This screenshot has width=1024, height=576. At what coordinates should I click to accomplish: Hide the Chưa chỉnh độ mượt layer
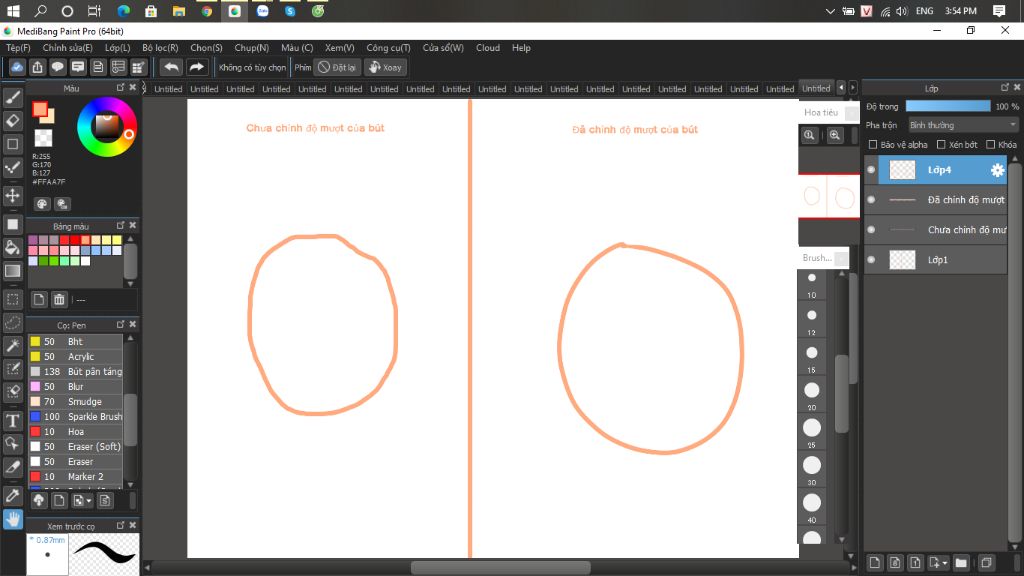coord(871,230)
